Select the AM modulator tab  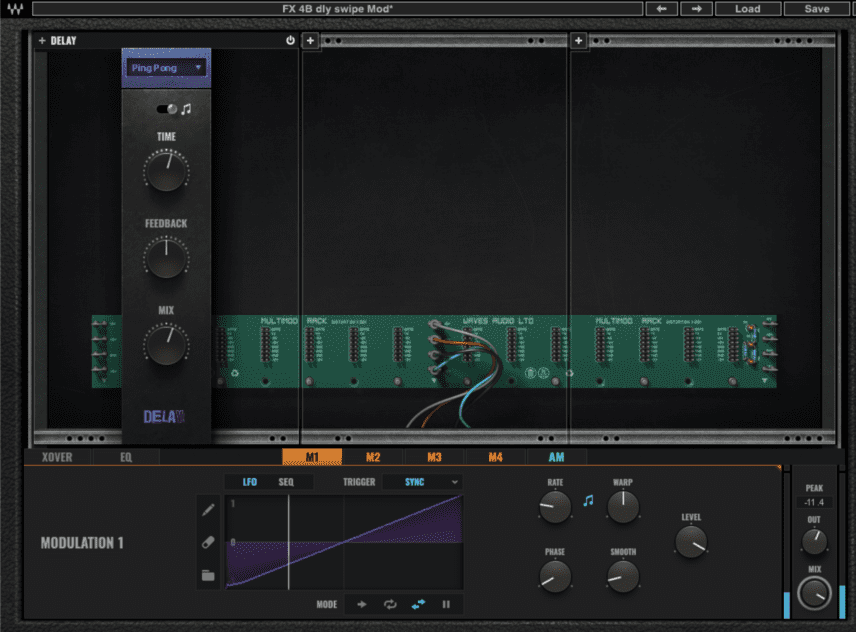click(x=556, y=457)
